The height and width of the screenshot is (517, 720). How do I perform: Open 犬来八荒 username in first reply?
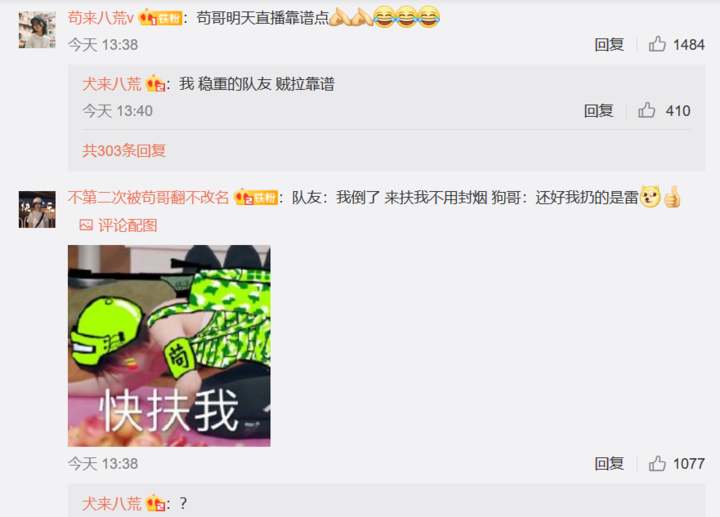point(112,84)
